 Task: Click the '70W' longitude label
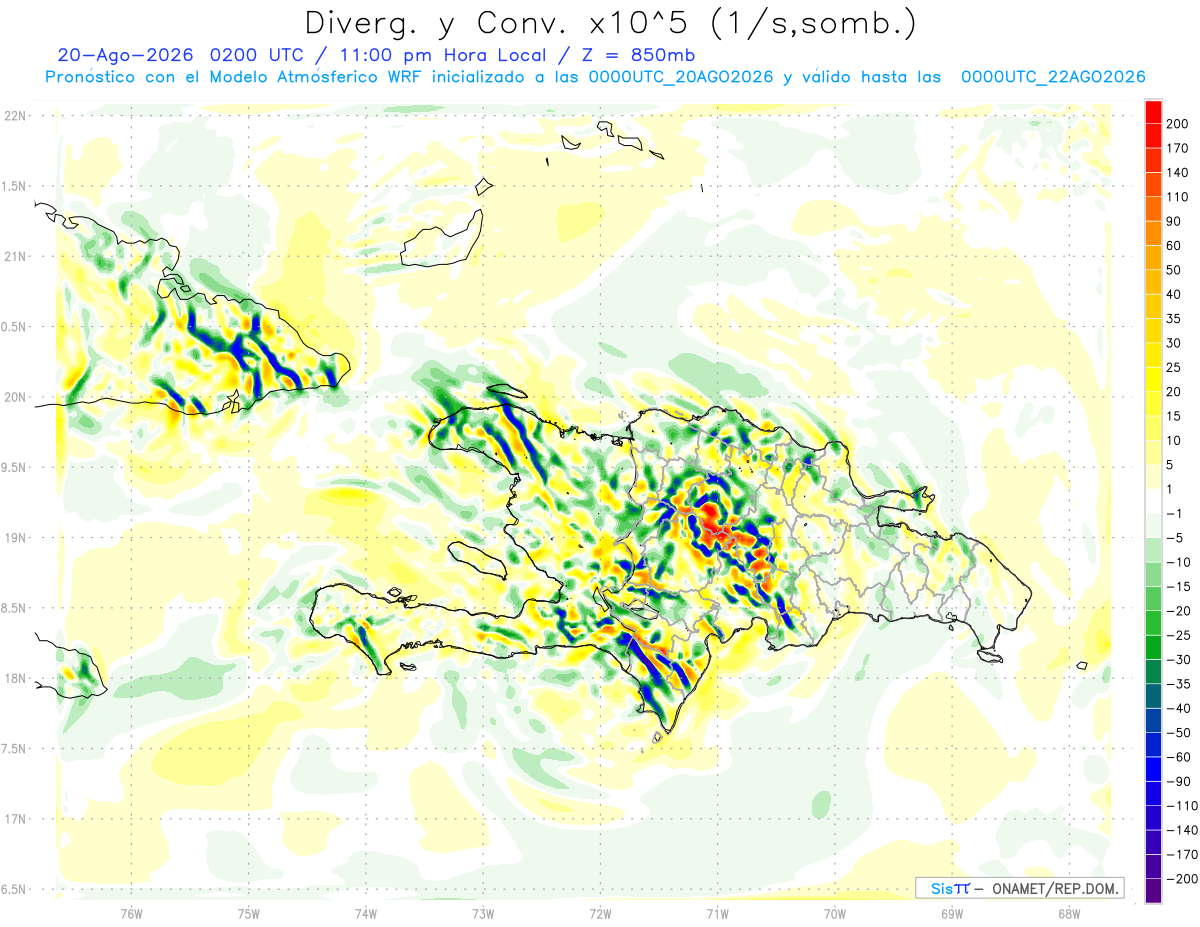834,913
